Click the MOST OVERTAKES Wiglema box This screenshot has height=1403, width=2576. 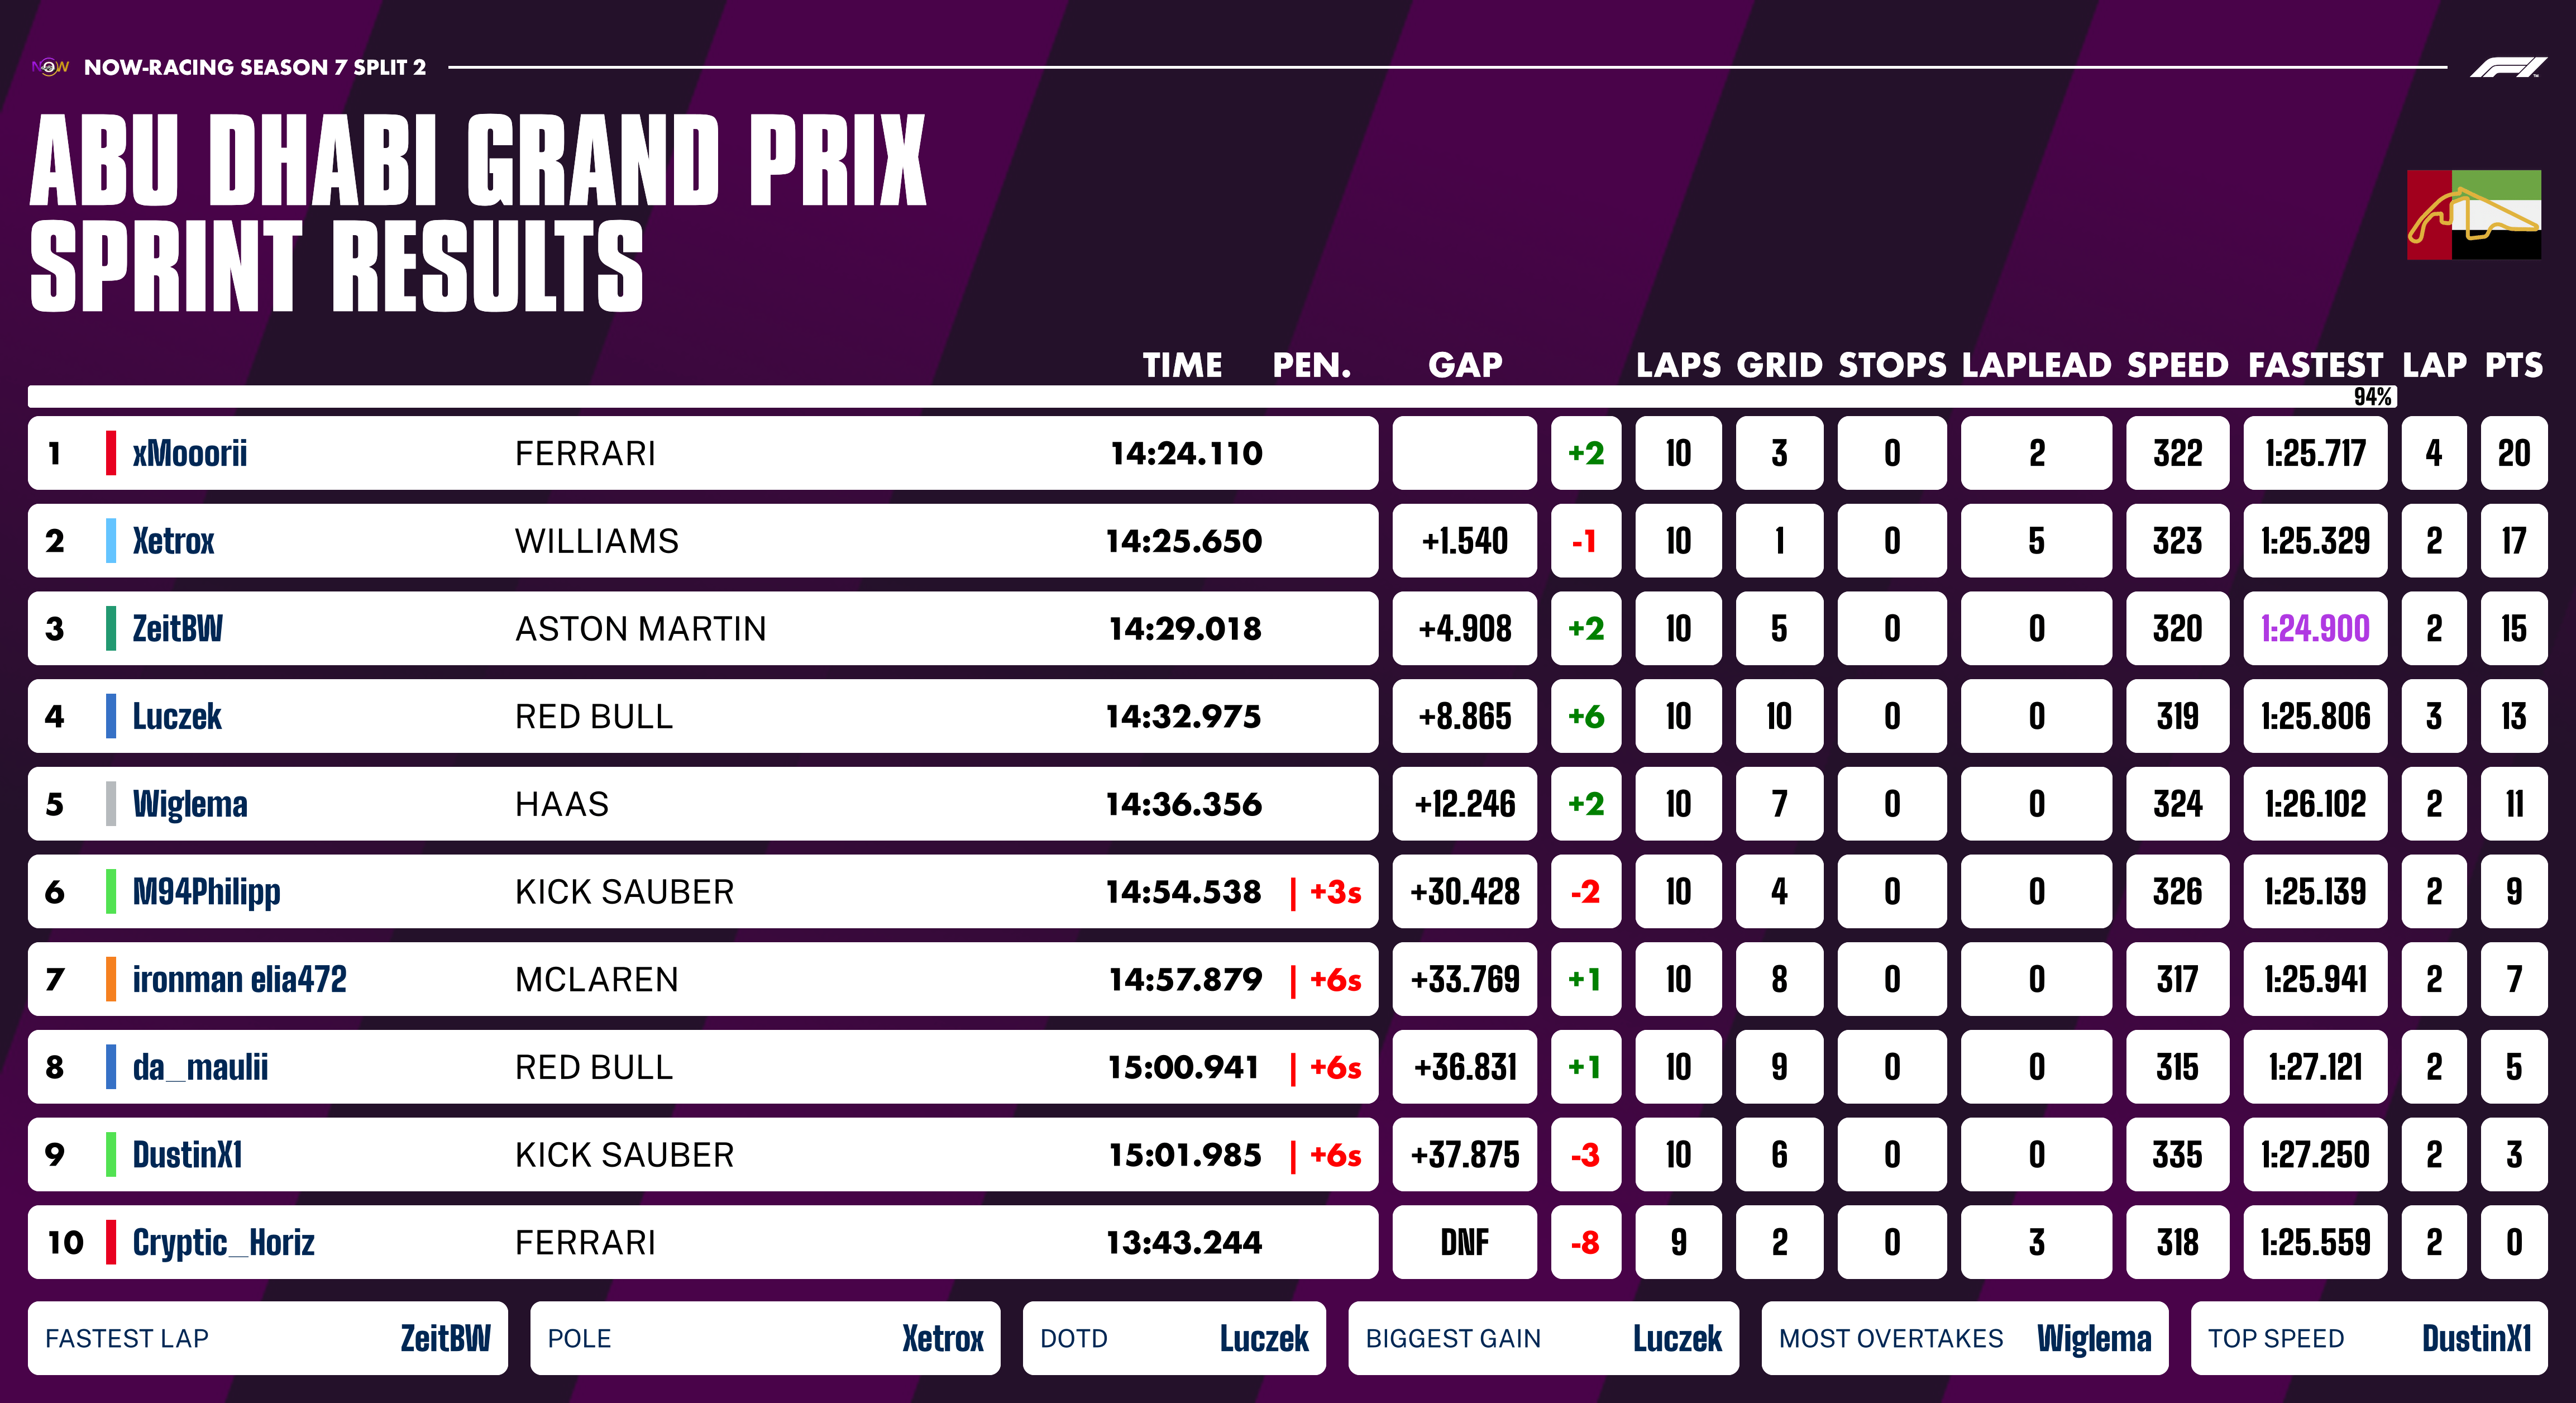[x=1964, y=1338]
